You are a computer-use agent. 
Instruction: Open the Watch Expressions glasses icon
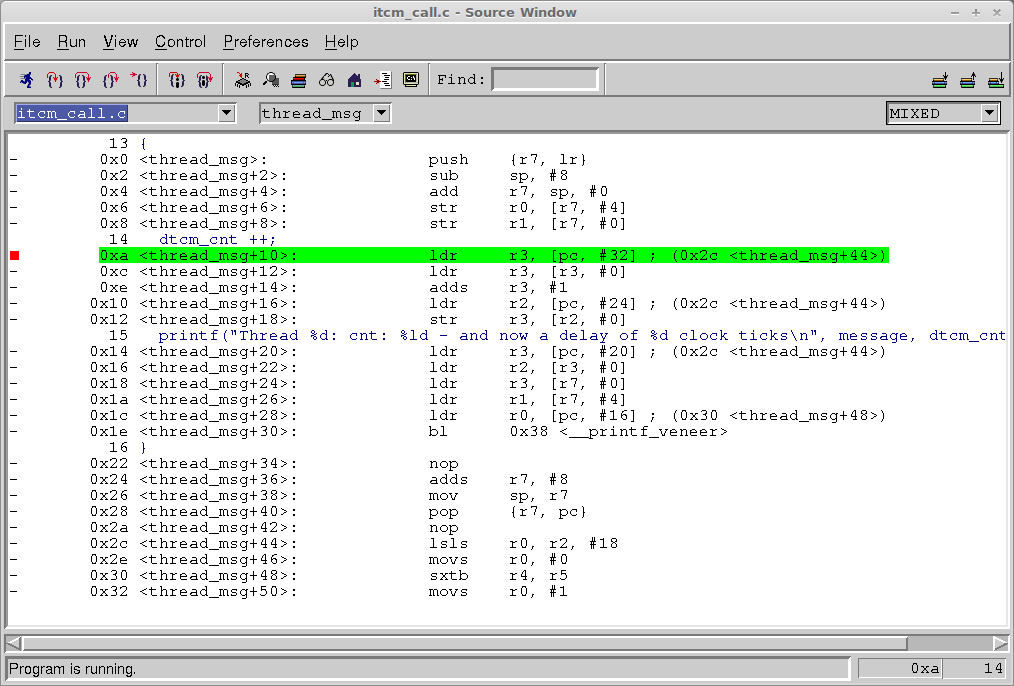tap(327, 80)
